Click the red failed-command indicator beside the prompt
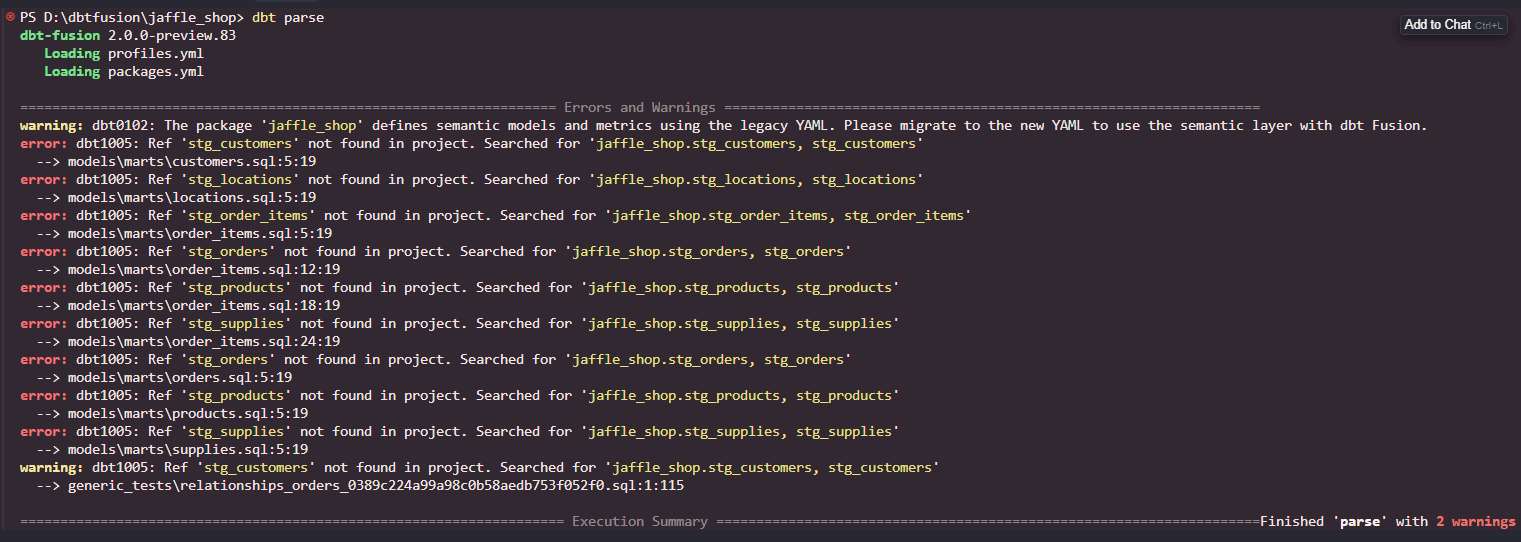This screenshot has width=1521, height=542. 10,18
